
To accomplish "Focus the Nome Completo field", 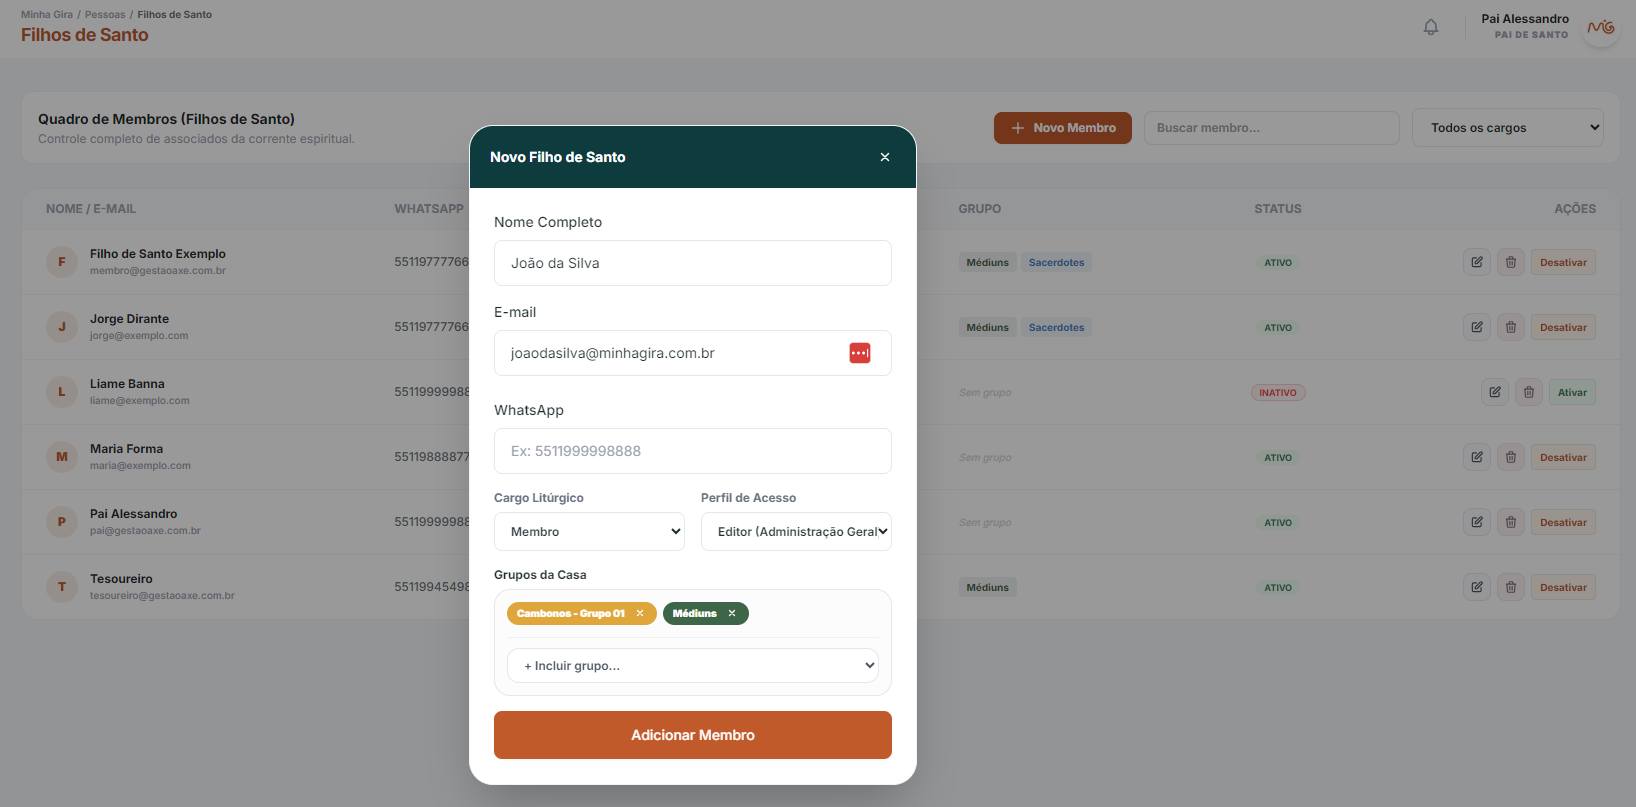I will click(693, 263).
